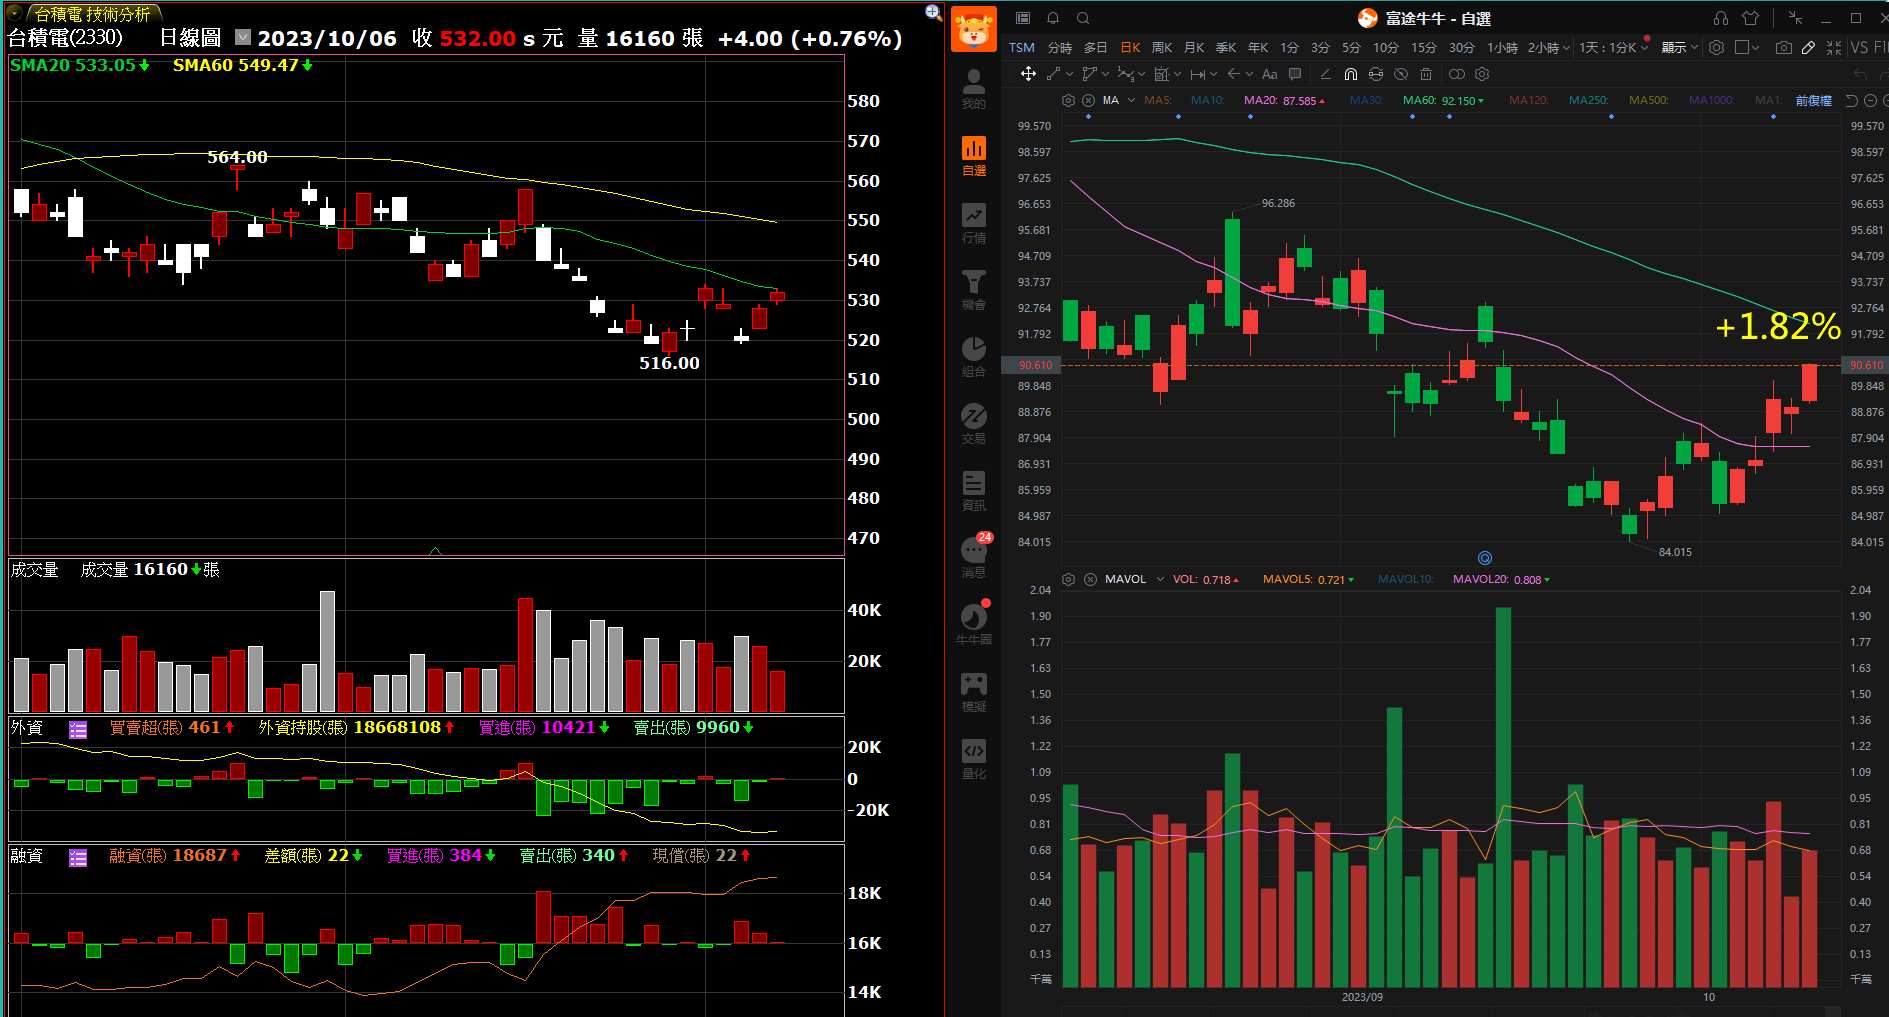
Task: Open the 牛牛圈 community sidebar icon
Action: [973, 624]
